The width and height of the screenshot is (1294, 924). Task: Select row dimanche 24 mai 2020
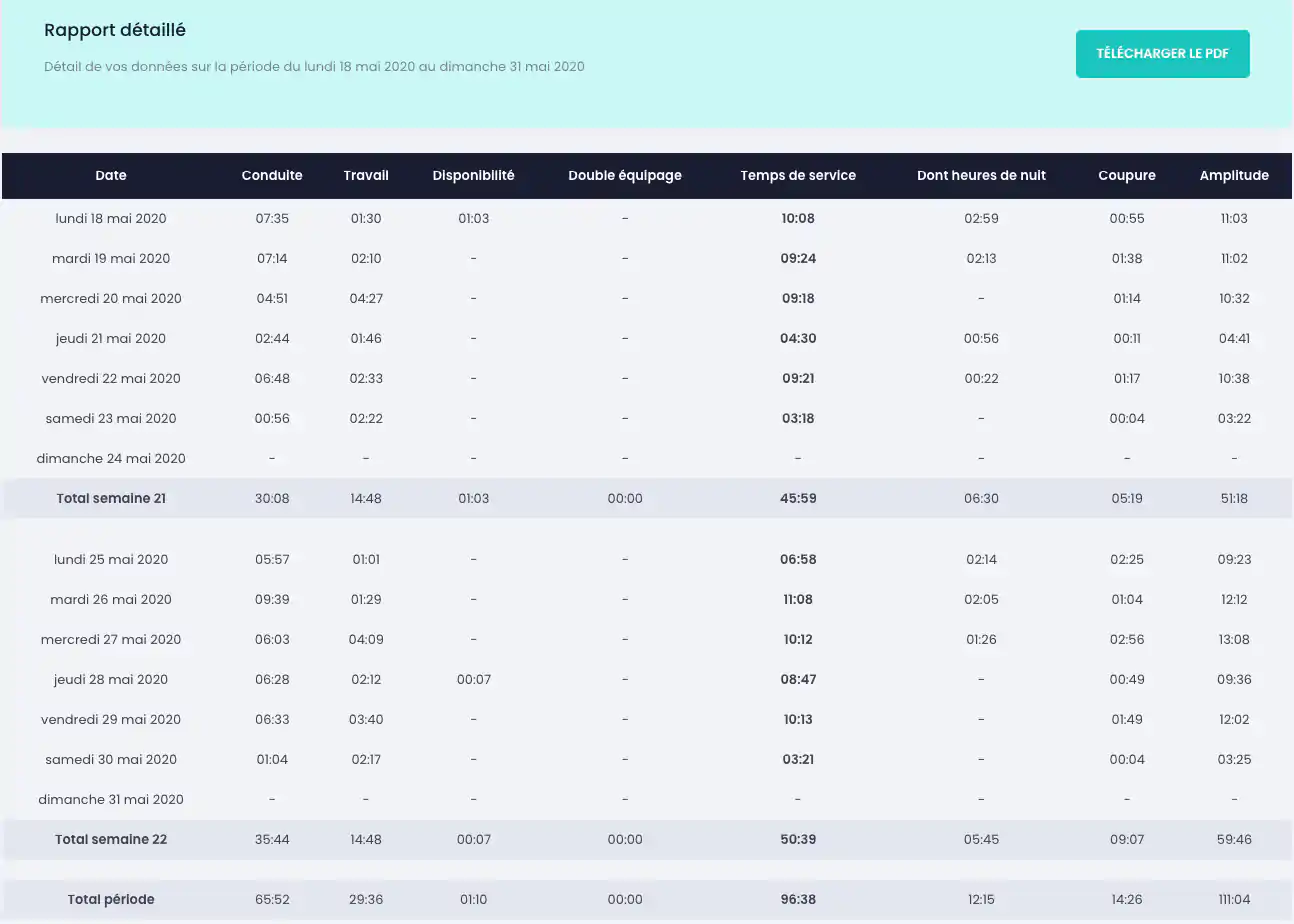click(x=647, y=458)
